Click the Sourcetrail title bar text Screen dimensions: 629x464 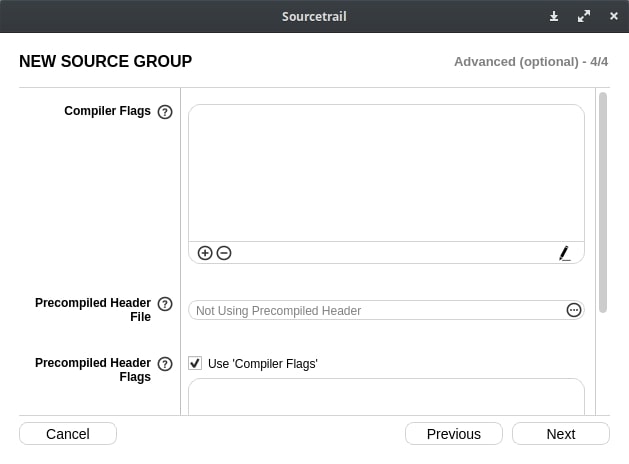tap(314, 16)
